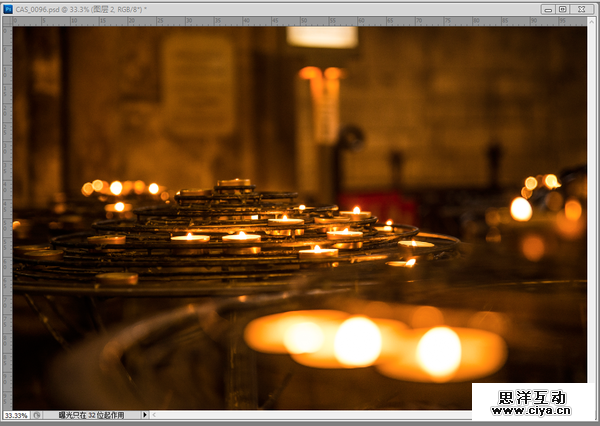Close the CAS_0096.psd document window
Viewport: 600px width, 426px height.
point(581,9)
